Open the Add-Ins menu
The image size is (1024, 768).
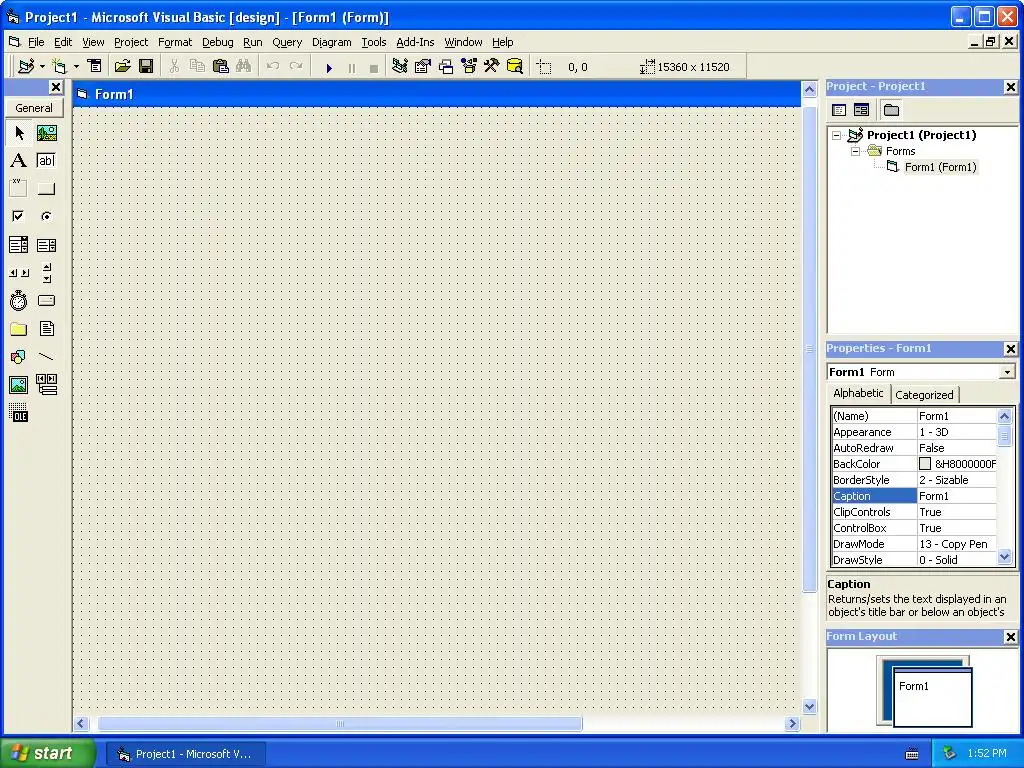pyautogui.click(x=415, y=42)
